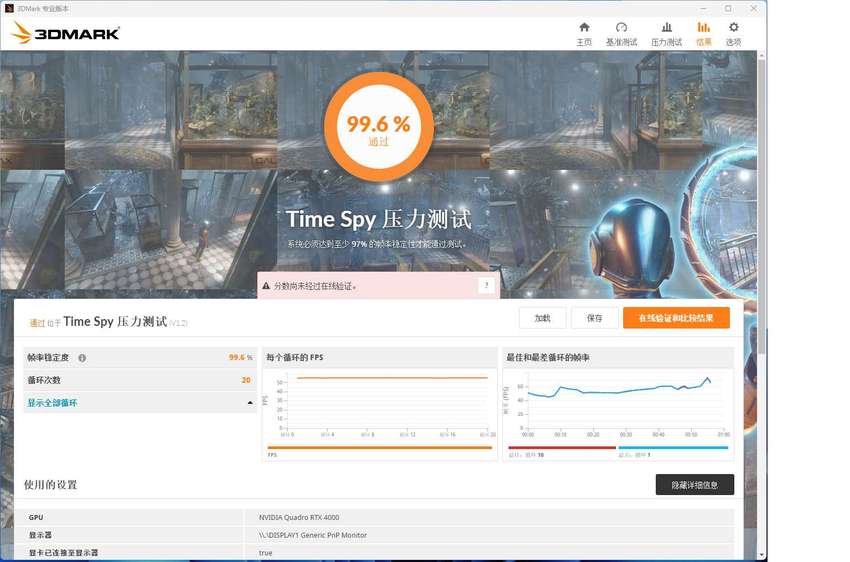Click the vertical scrollbar thumb

(x=762, y=206)
